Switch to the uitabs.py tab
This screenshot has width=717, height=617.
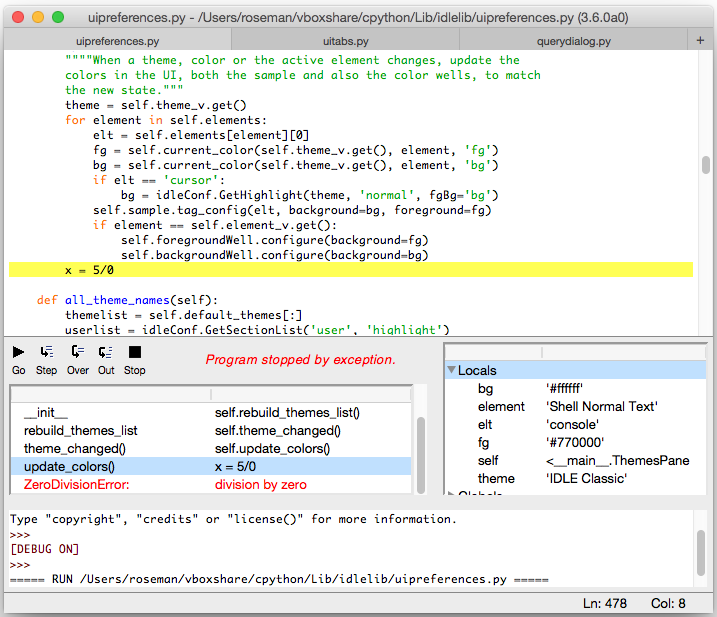[x=346, y=41]
